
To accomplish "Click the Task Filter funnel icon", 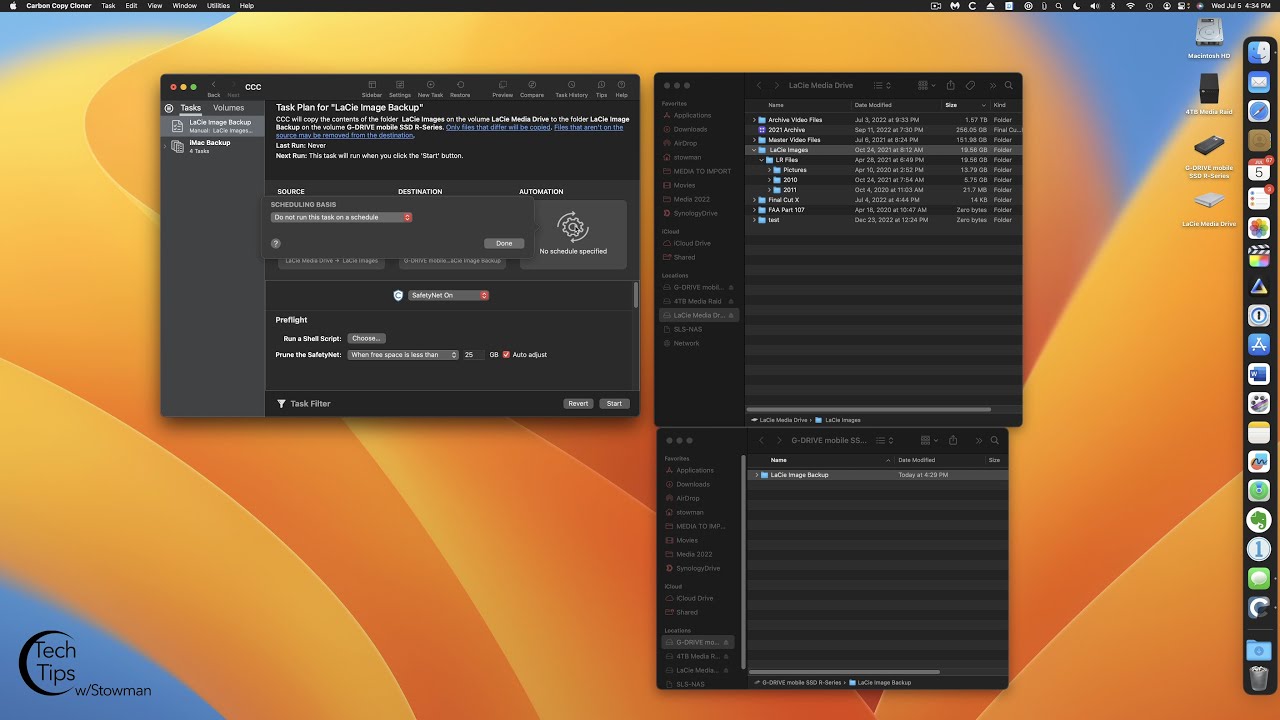I will 281,404.
